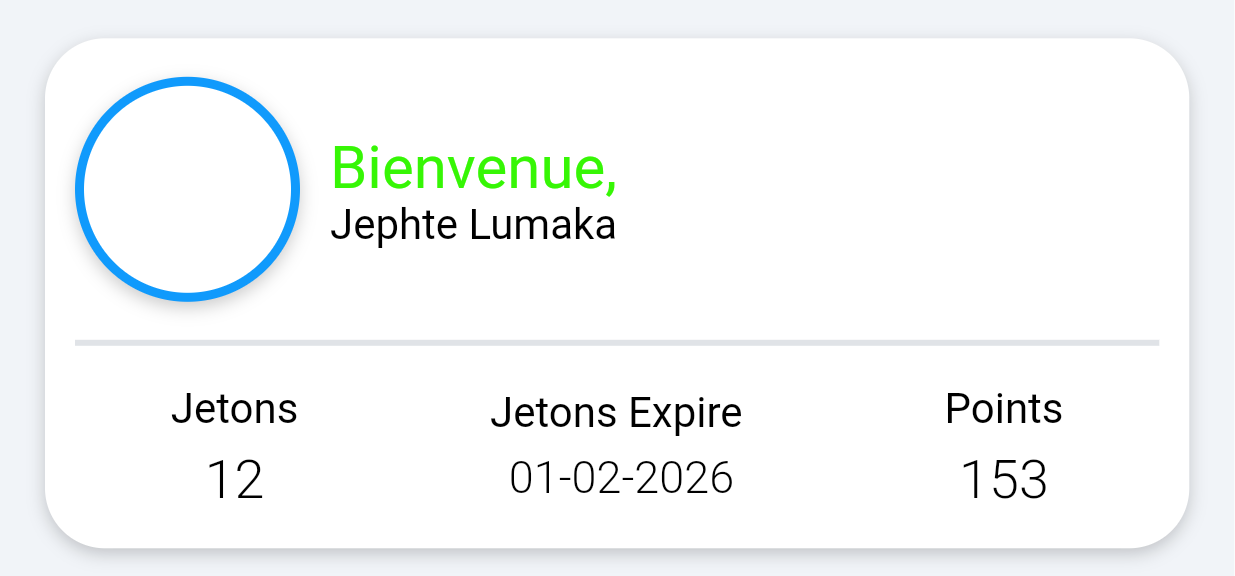Click the Points total of 153

coord(1003,480)
